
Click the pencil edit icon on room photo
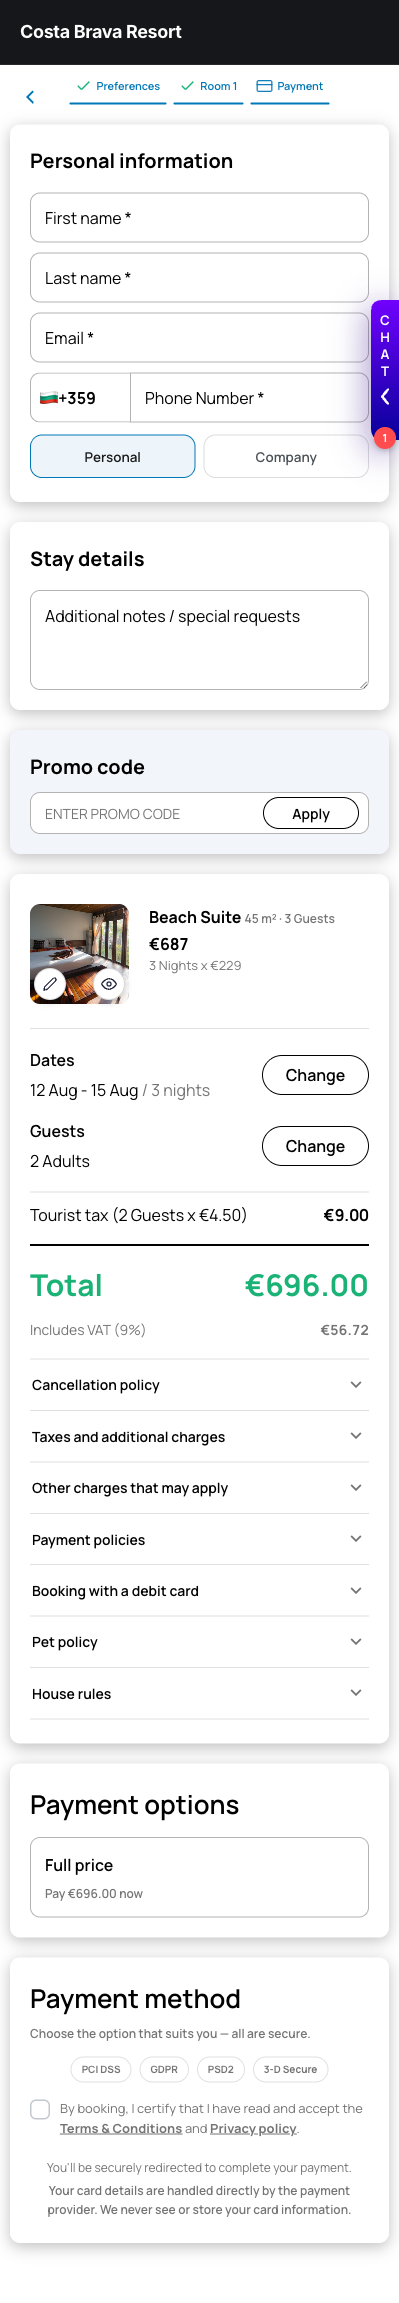click(x=50, y=984)
